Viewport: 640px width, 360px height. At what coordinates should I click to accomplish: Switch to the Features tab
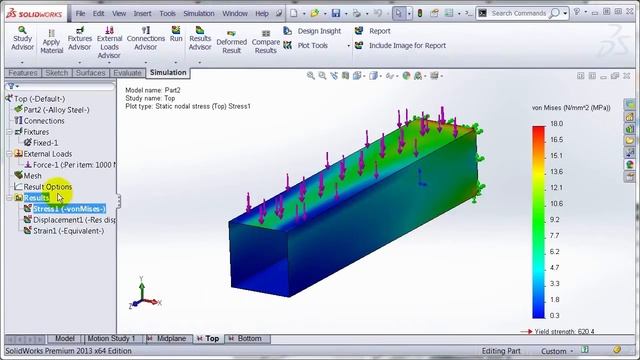click(23, 73)
